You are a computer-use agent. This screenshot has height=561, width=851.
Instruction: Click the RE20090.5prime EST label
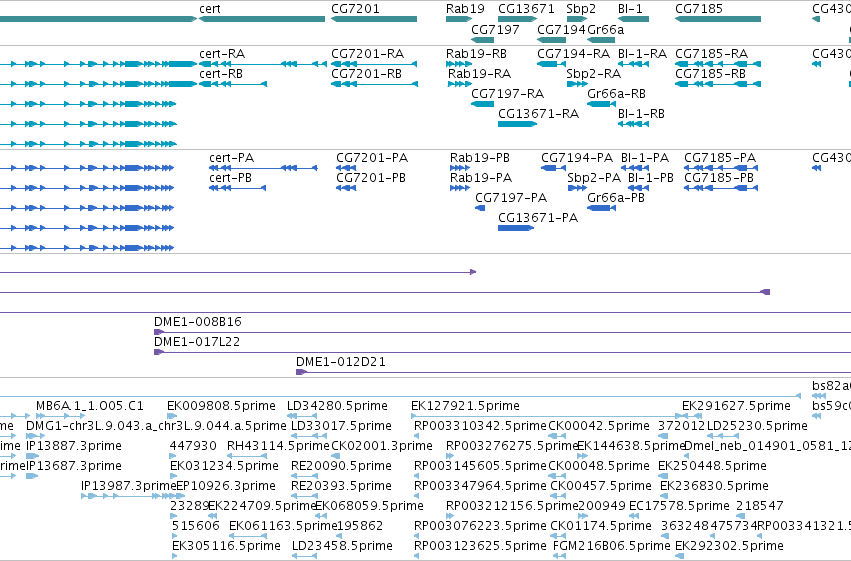341,466
